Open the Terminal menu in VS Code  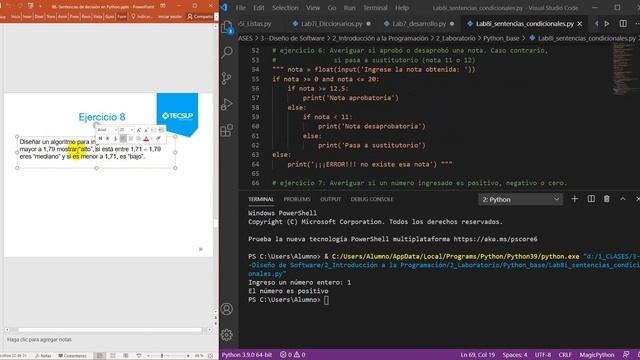click(375, 8)
